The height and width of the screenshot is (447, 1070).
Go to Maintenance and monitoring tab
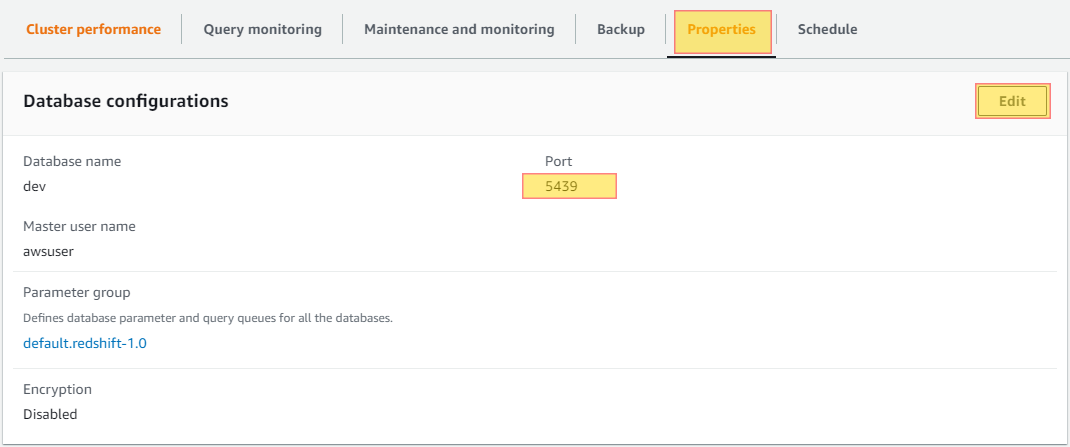click(459, 29)
